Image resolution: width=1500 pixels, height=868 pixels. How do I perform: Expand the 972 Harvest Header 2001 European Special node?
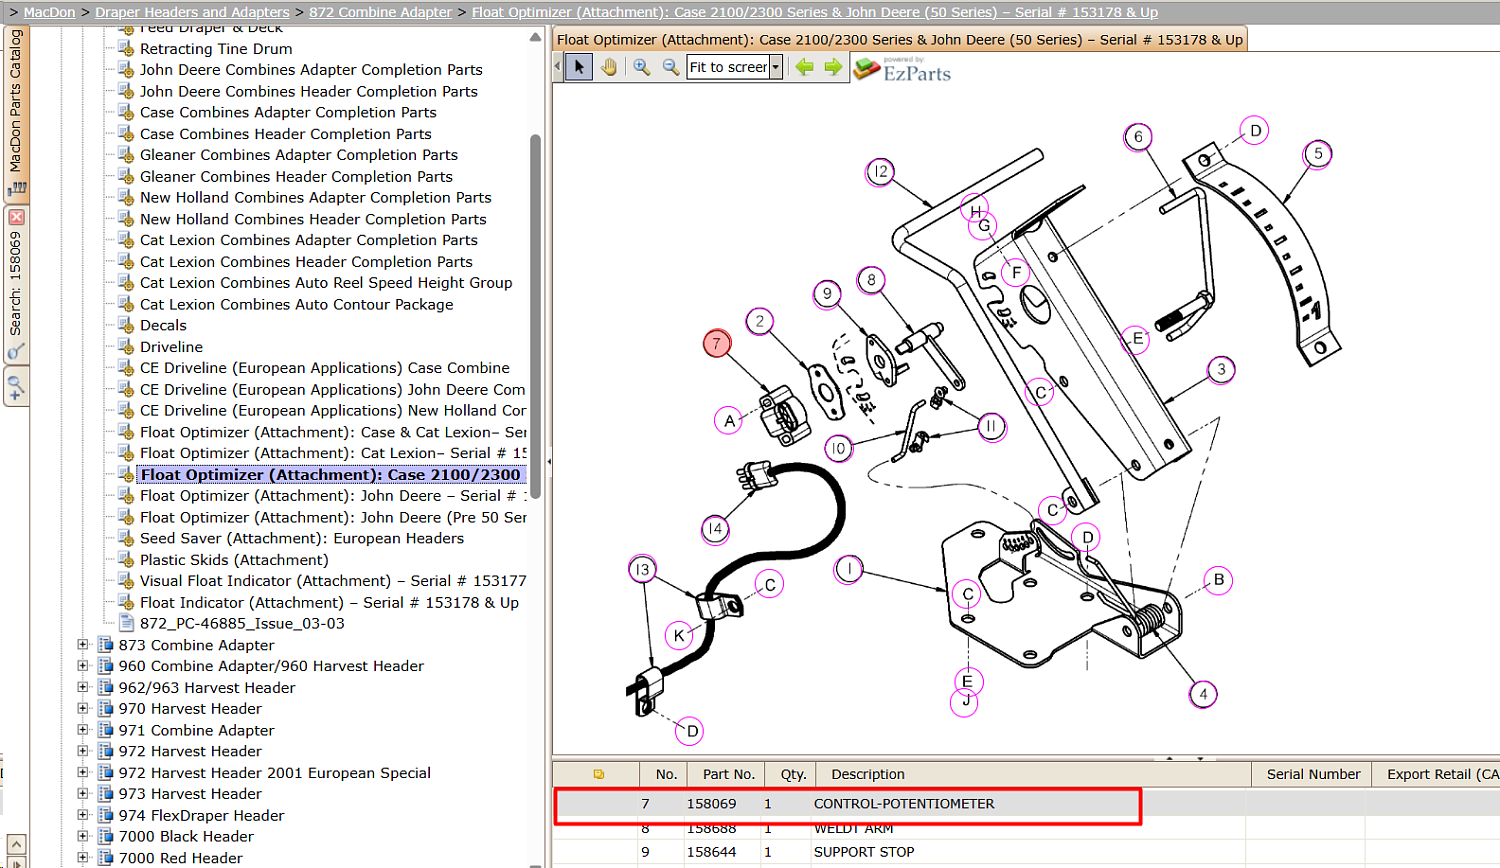point(83,773)
